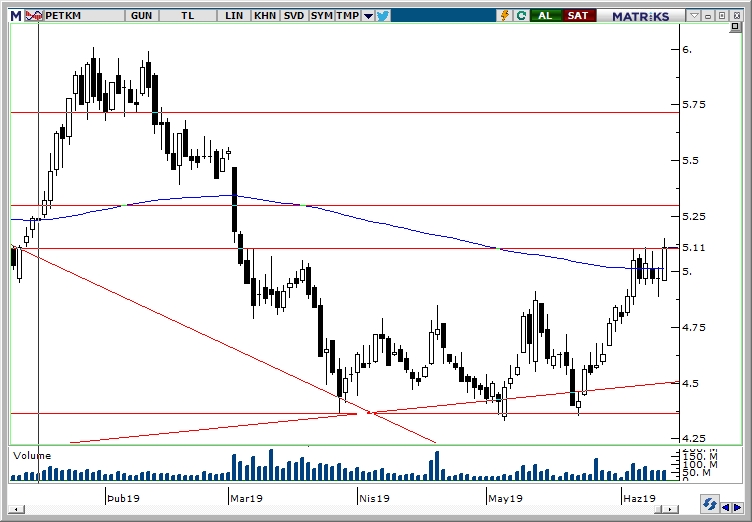Click the green C refresh icon
Viewport: 752px width, 522px height.
pos(521,16)
